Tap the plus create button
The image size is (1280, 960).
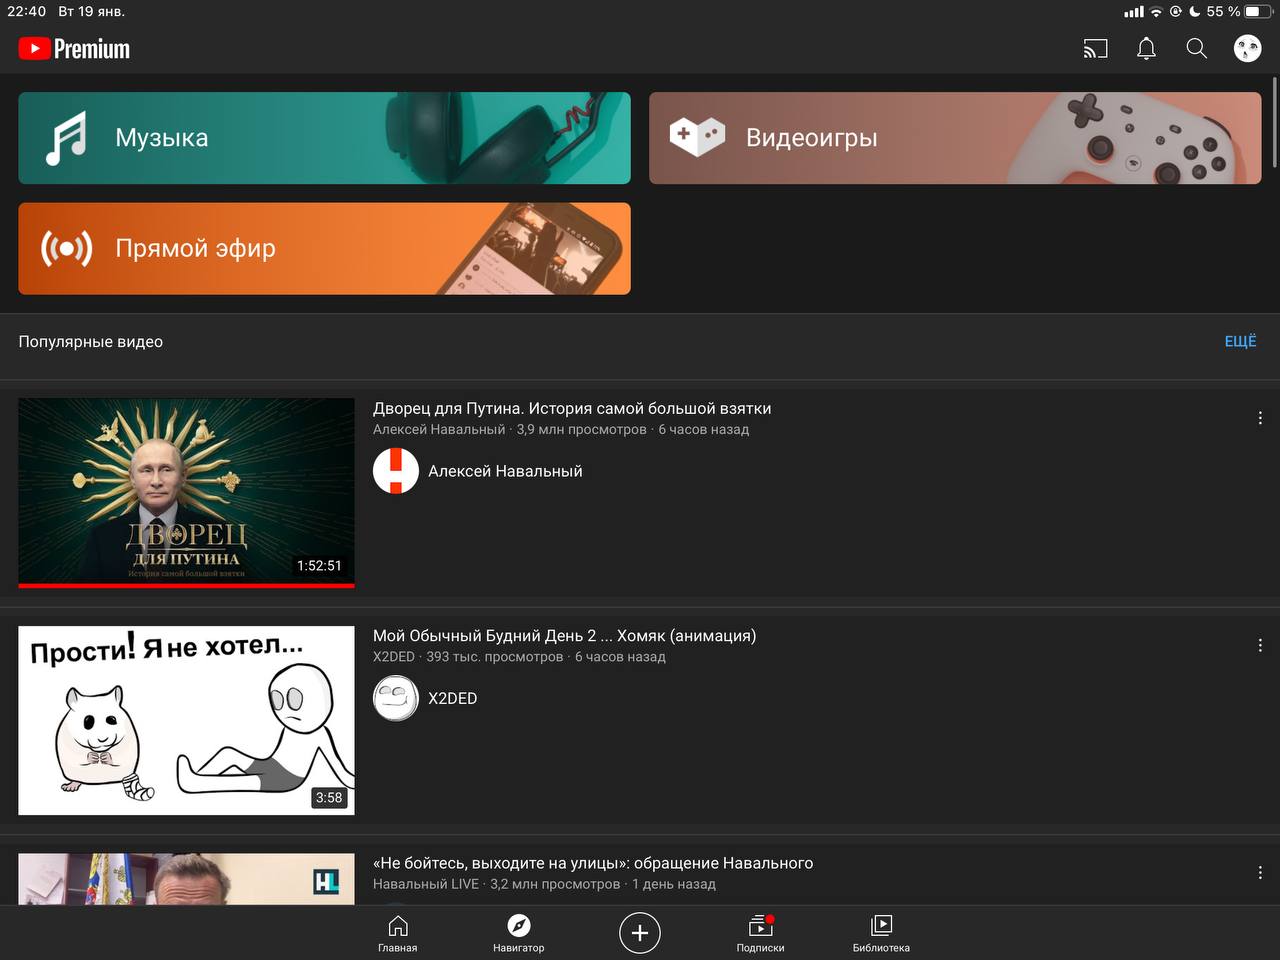[640, 933]
